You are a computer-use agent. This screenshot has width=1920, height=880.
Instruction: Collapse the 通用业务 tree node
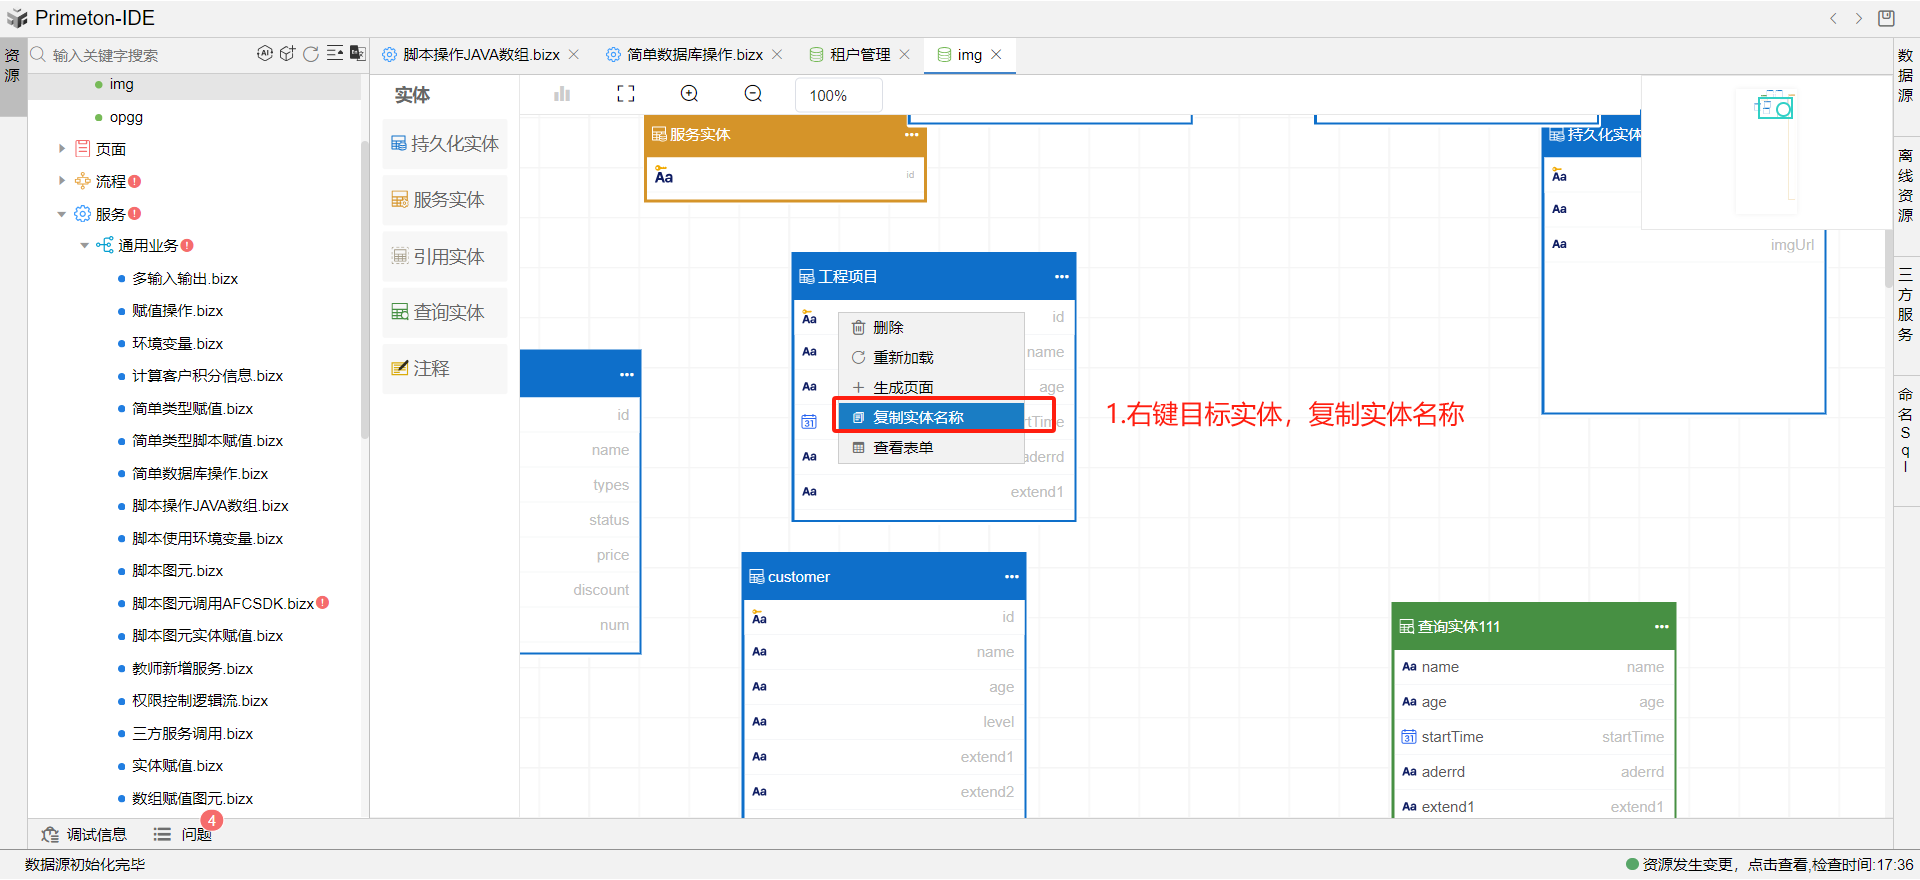85,246
